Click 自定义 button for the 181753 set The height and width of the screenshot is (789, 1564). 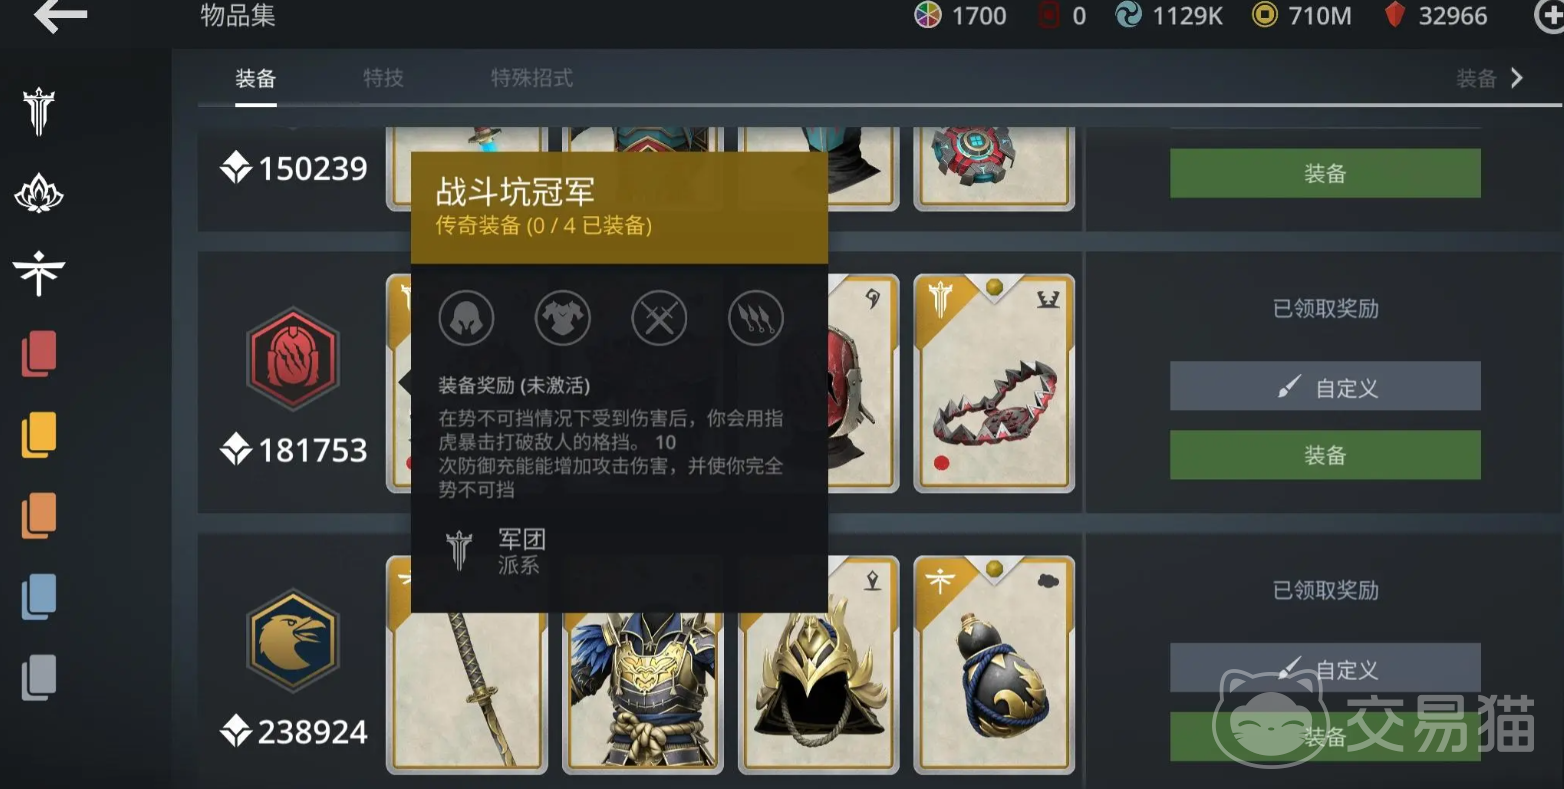pos(1325,387)
